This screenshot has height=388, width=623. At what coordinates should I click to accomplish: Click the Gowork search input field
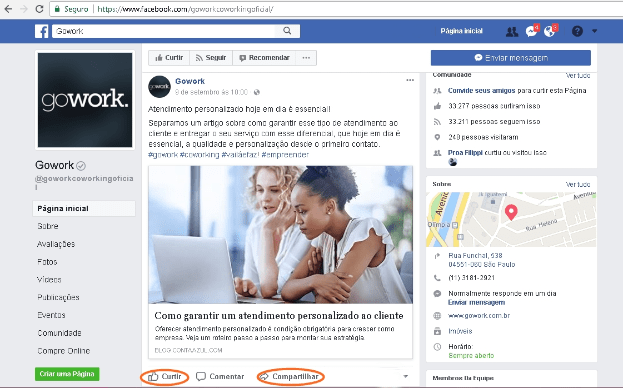pyautogui.click(x=164, y=31)
